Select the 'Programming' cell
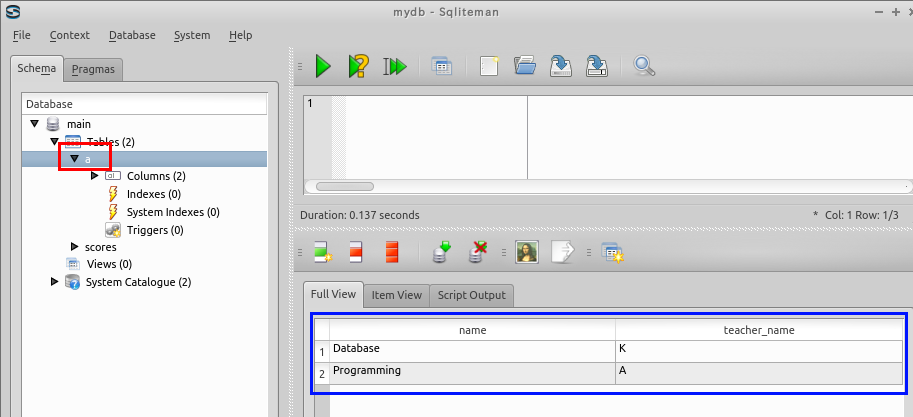This screenshot has width=913, height=417. point(472,373)
